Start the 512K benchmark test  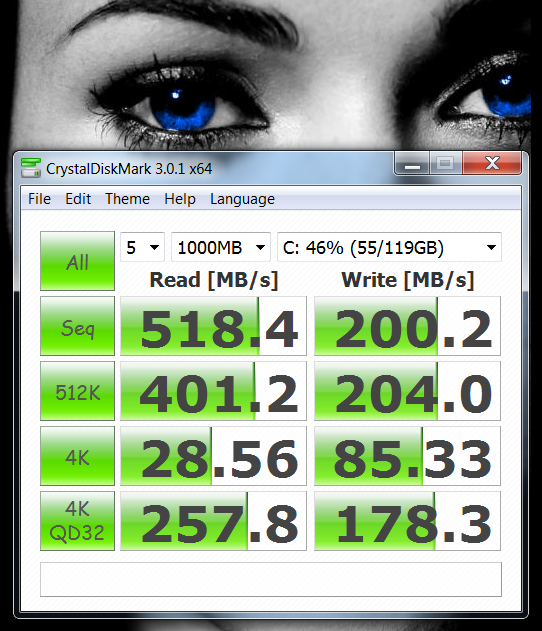[x=77, y=391]
